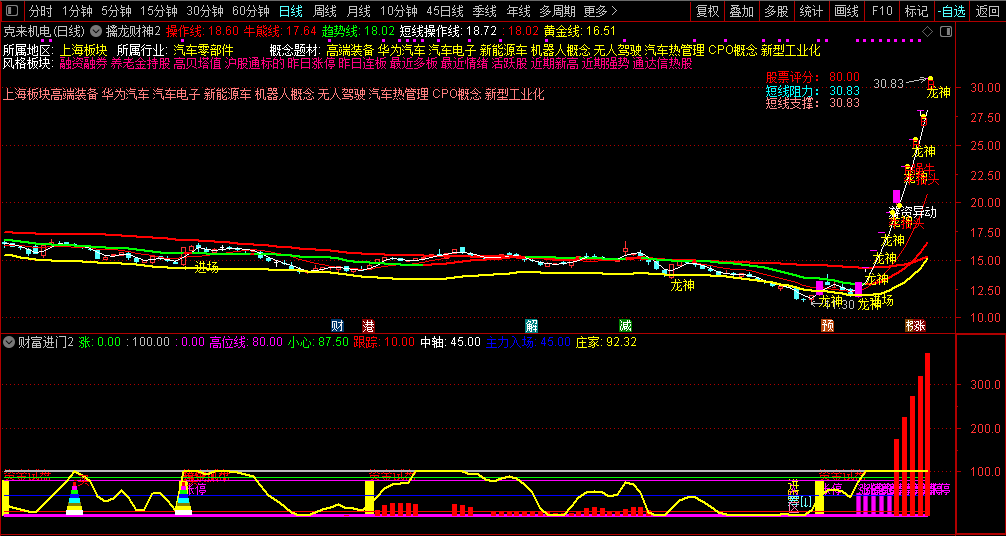Click the 趋势线: 18.02 value label

coord(358,31)
